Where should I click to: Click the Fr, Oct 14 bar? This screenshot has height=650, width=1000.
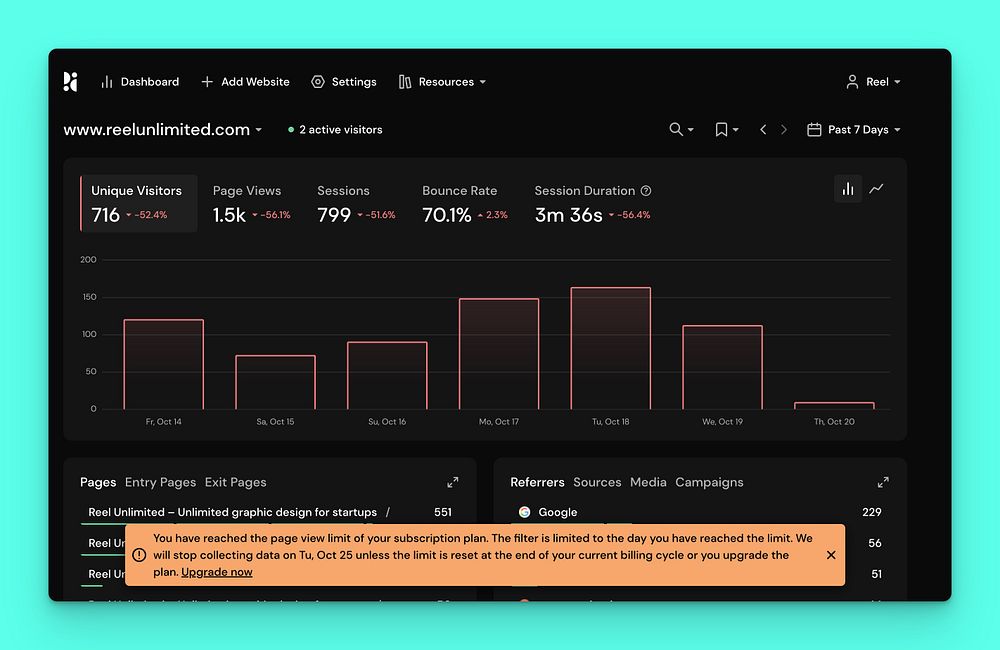click(x=163, y=364)
